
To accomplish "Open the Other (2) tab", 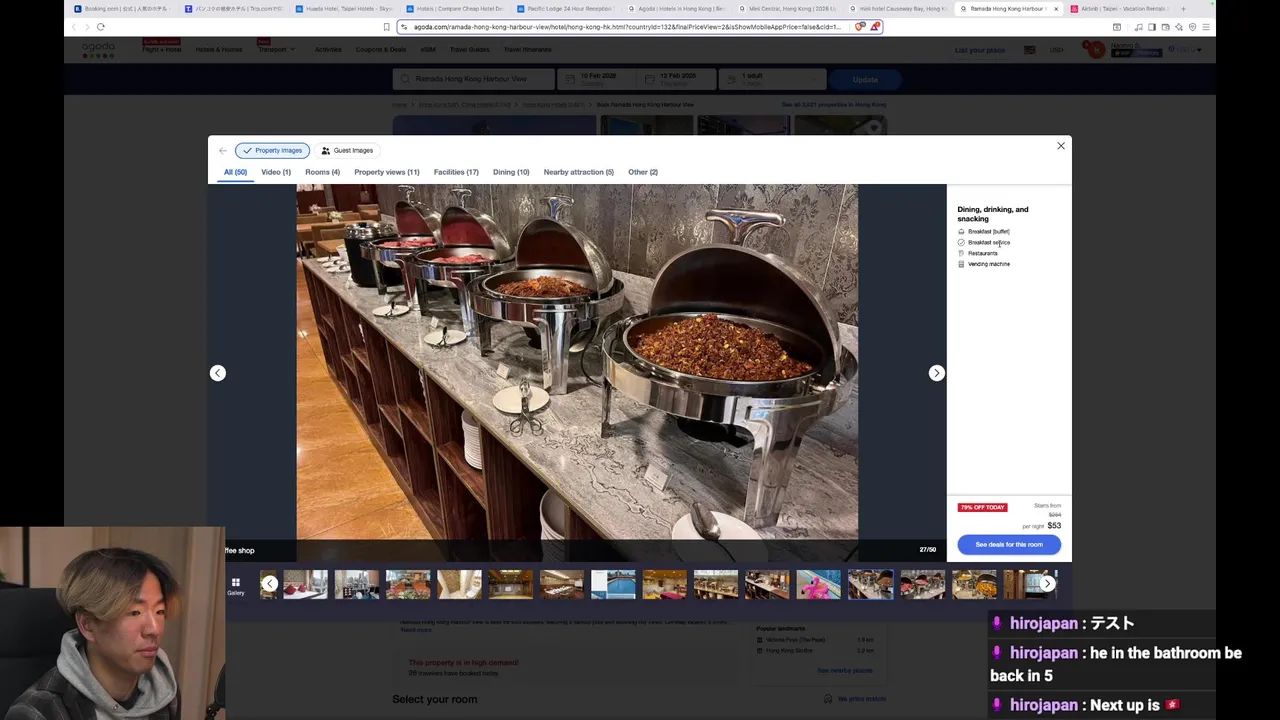I will point(643,172).
